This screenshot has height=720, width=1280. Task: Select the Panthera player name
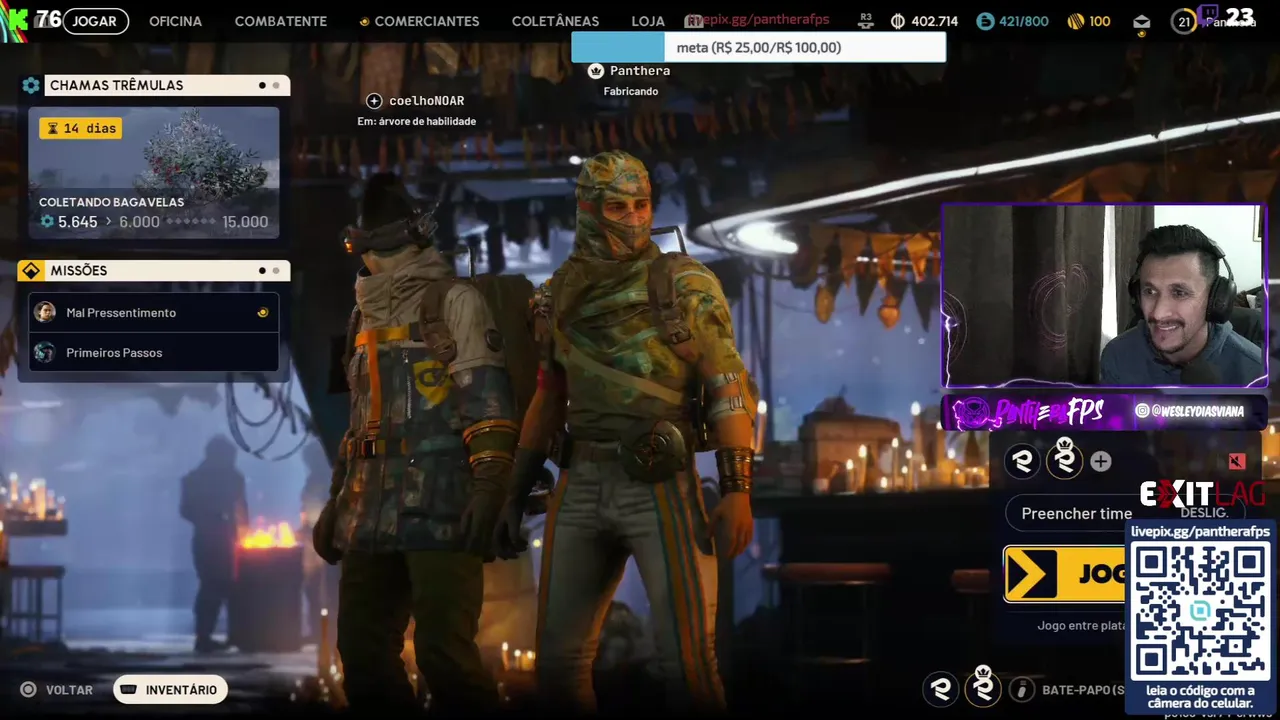(640, 71)
